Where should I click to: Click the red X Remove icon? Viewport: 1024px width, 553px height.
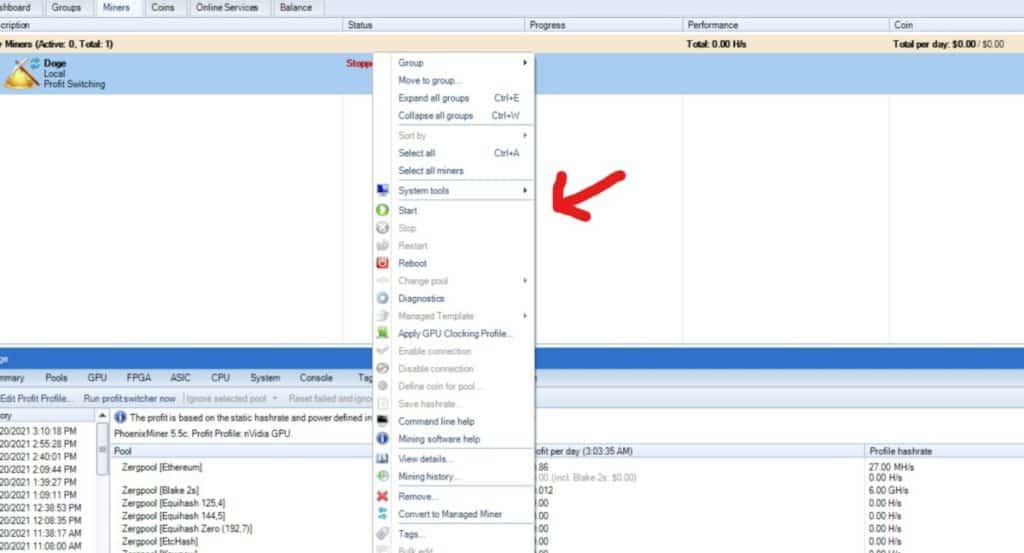(x=383, y=496)
